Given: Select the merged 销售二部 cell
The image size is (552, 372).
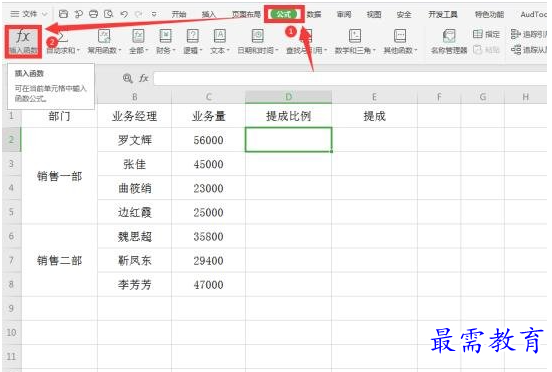Looking at the screenshot, I should pyautogui.click(x=59, y=260).
